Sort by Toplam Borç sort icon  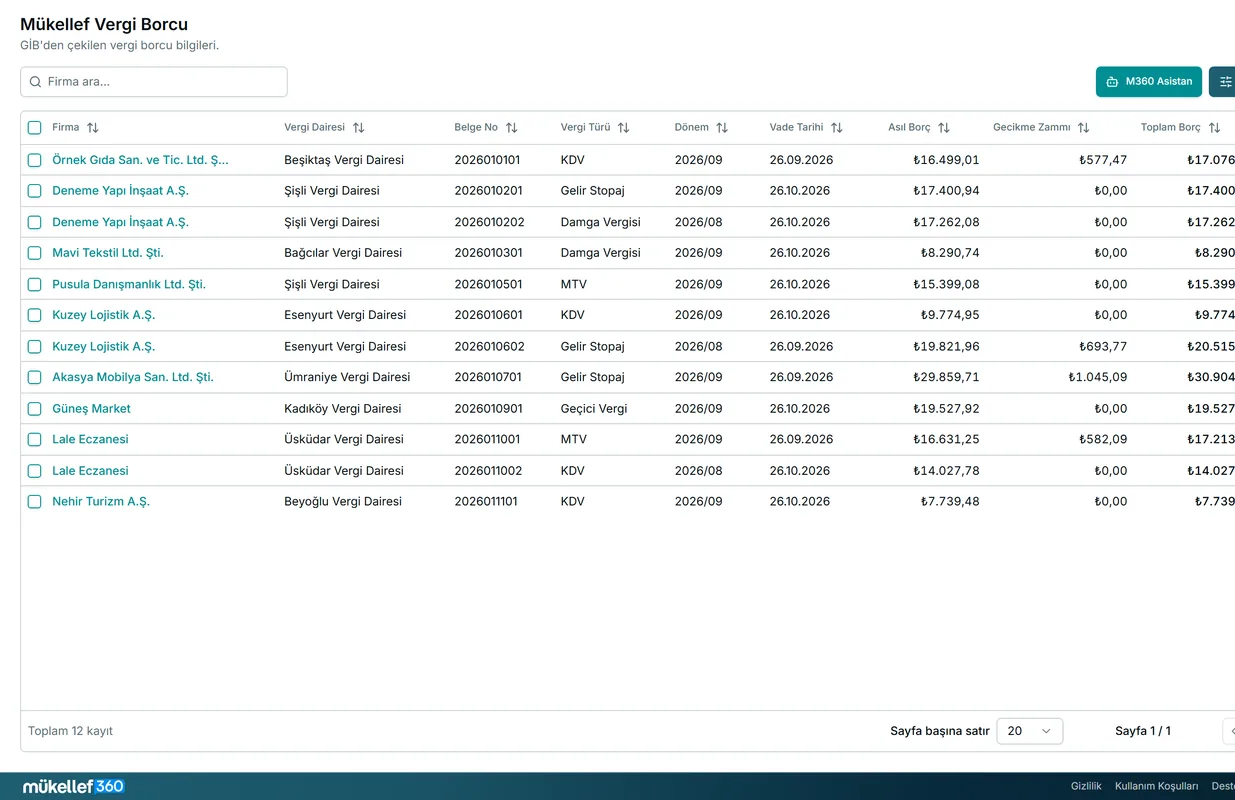point(1215,128)
